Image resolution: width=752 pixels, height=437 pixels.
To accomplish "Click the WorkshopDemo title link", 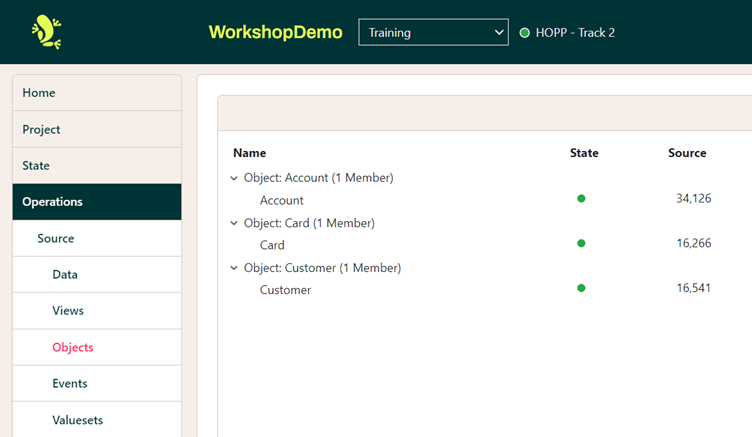I will coord(275,32).
